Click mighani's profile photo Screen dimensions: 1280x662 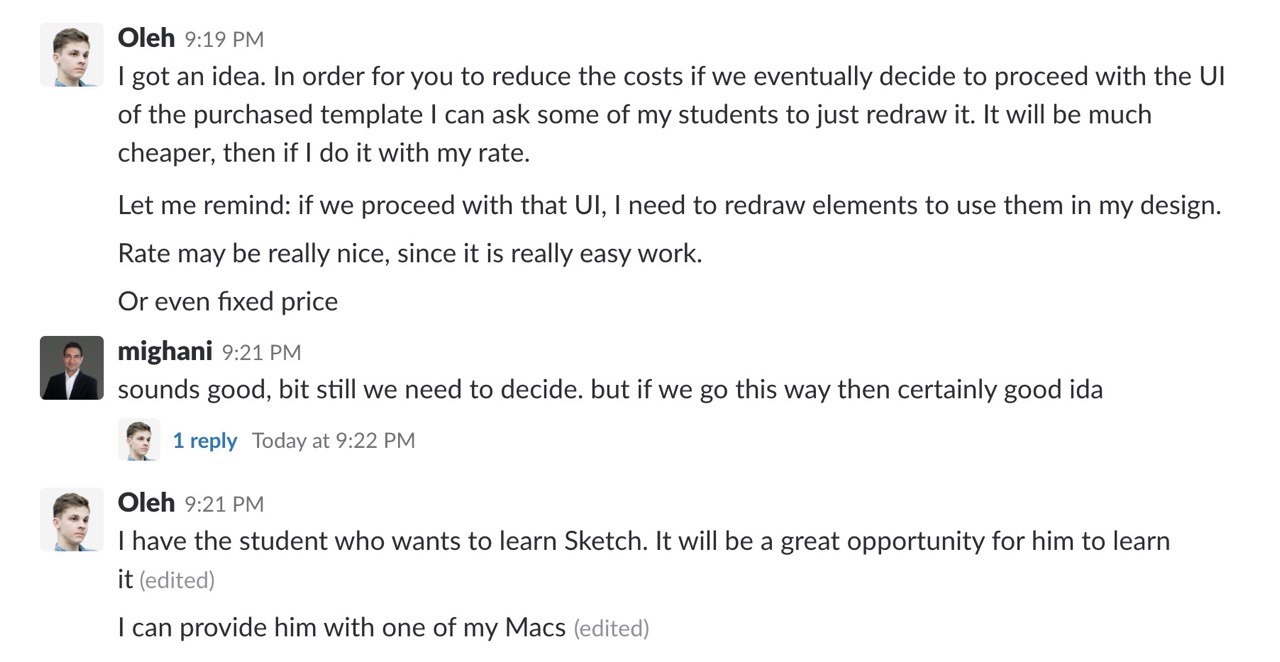coord(72,368)
